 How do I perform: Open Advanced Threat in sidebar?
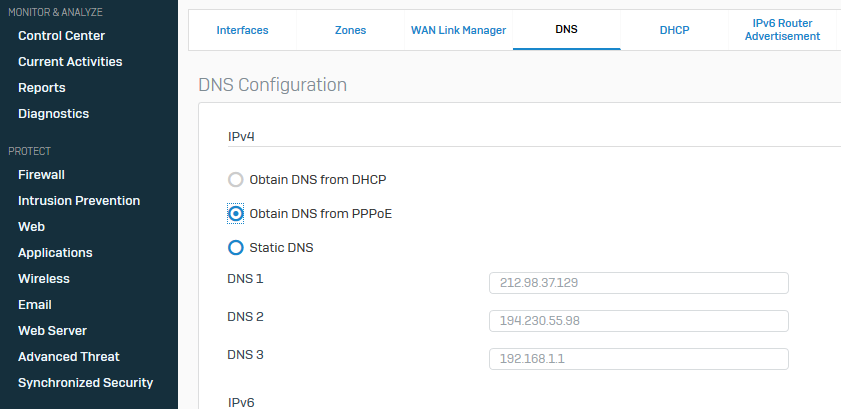68,357
